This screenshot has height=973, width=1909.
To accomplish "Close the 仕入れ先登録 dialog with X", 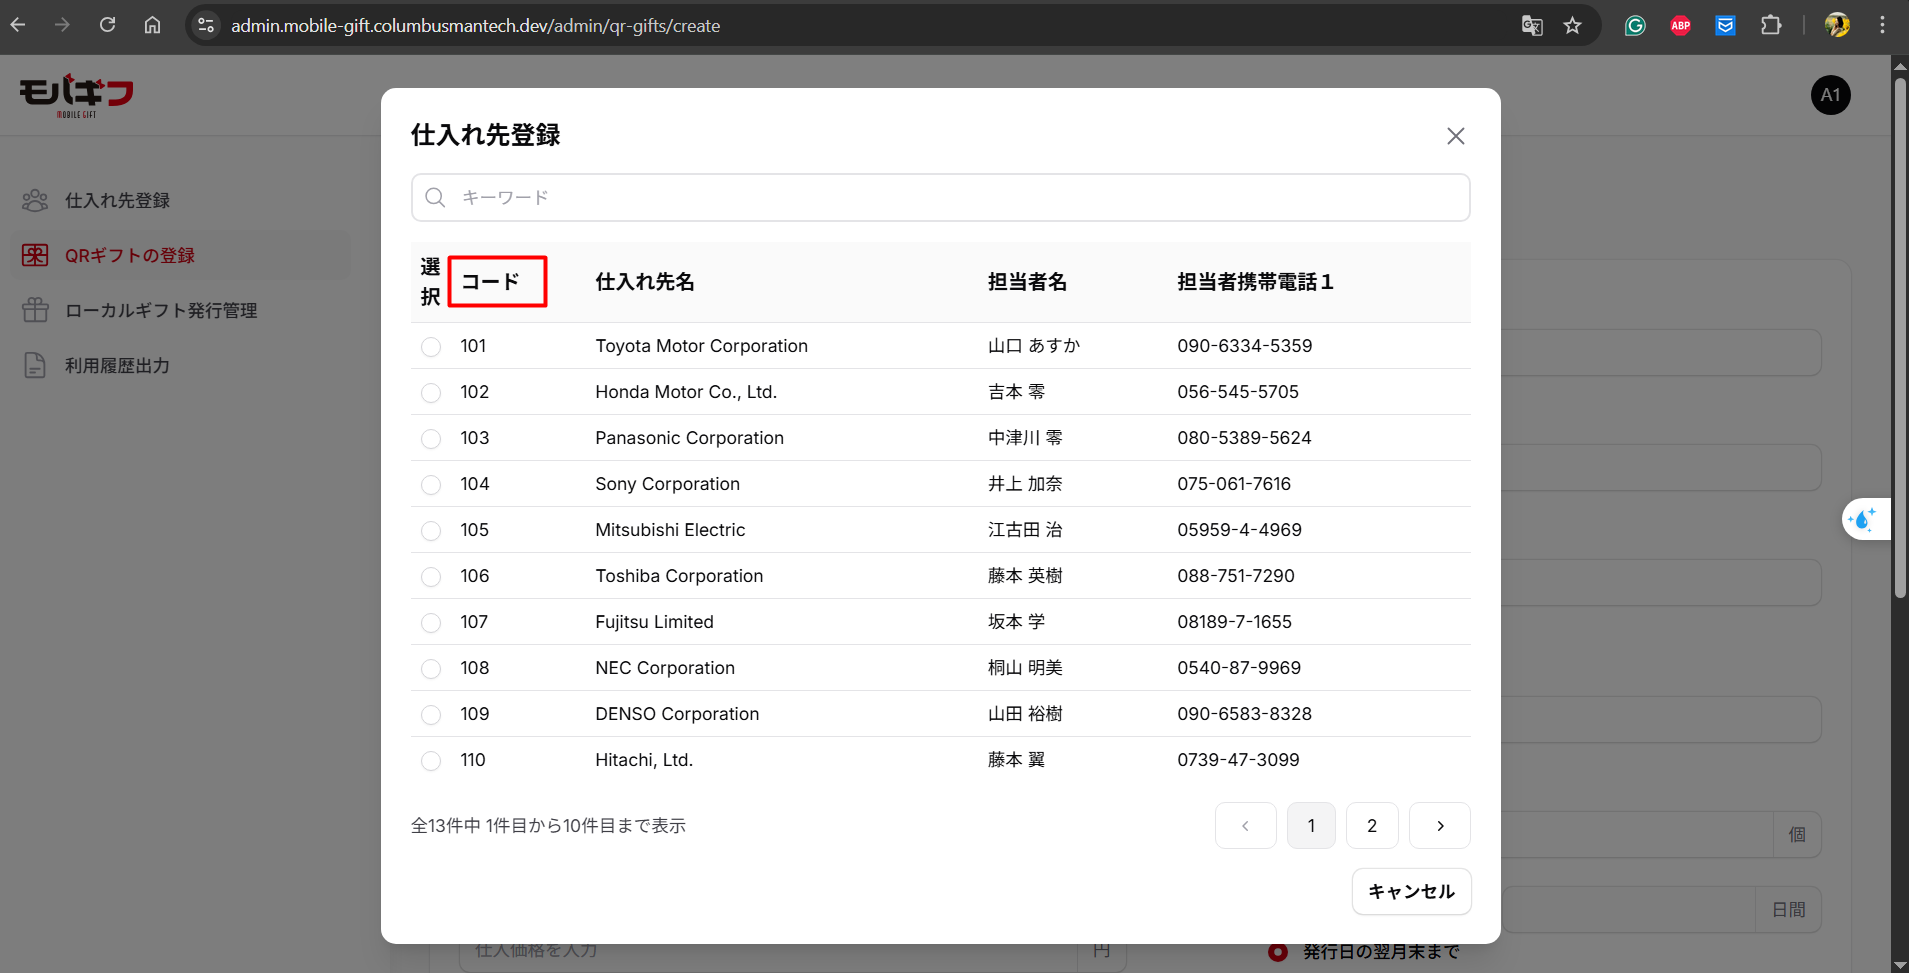I will [1455, 136].
